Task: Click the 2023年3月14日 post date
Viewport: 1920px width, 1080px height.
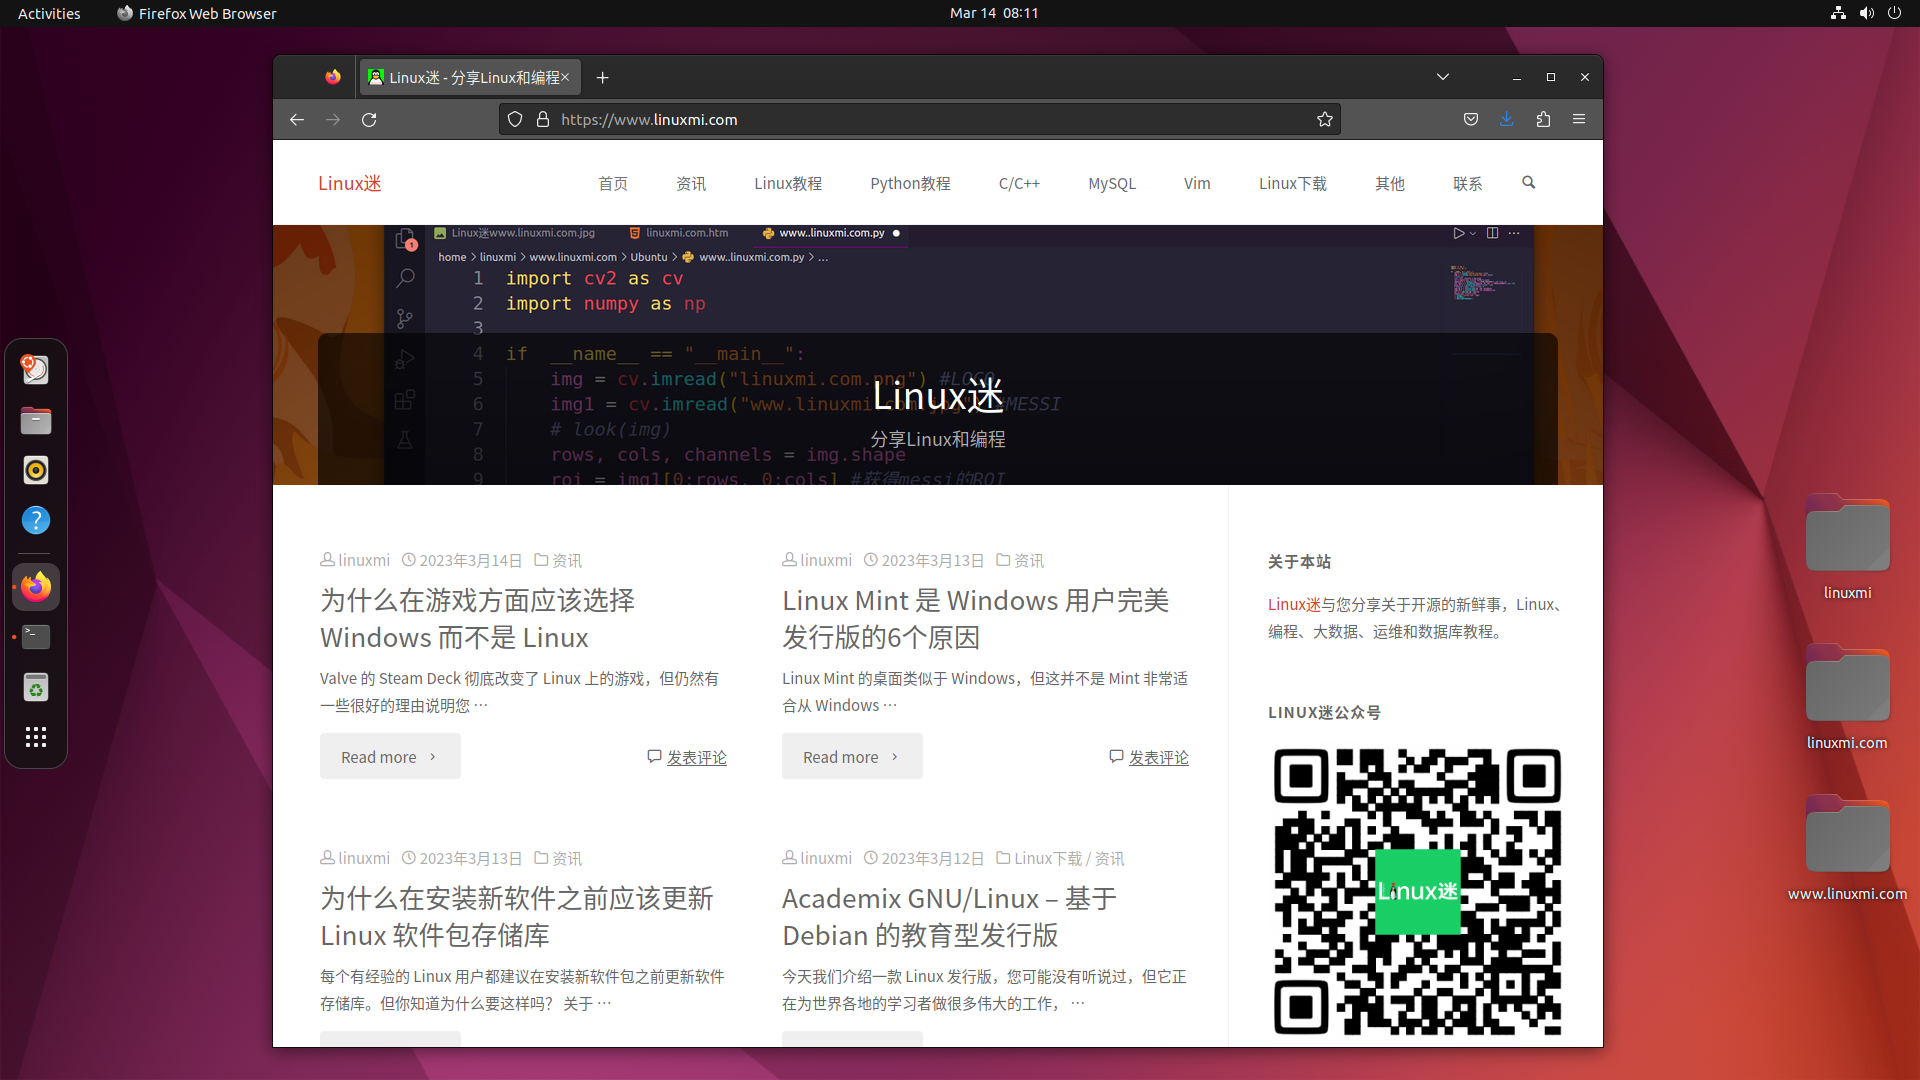Action: tap(470, 560)
